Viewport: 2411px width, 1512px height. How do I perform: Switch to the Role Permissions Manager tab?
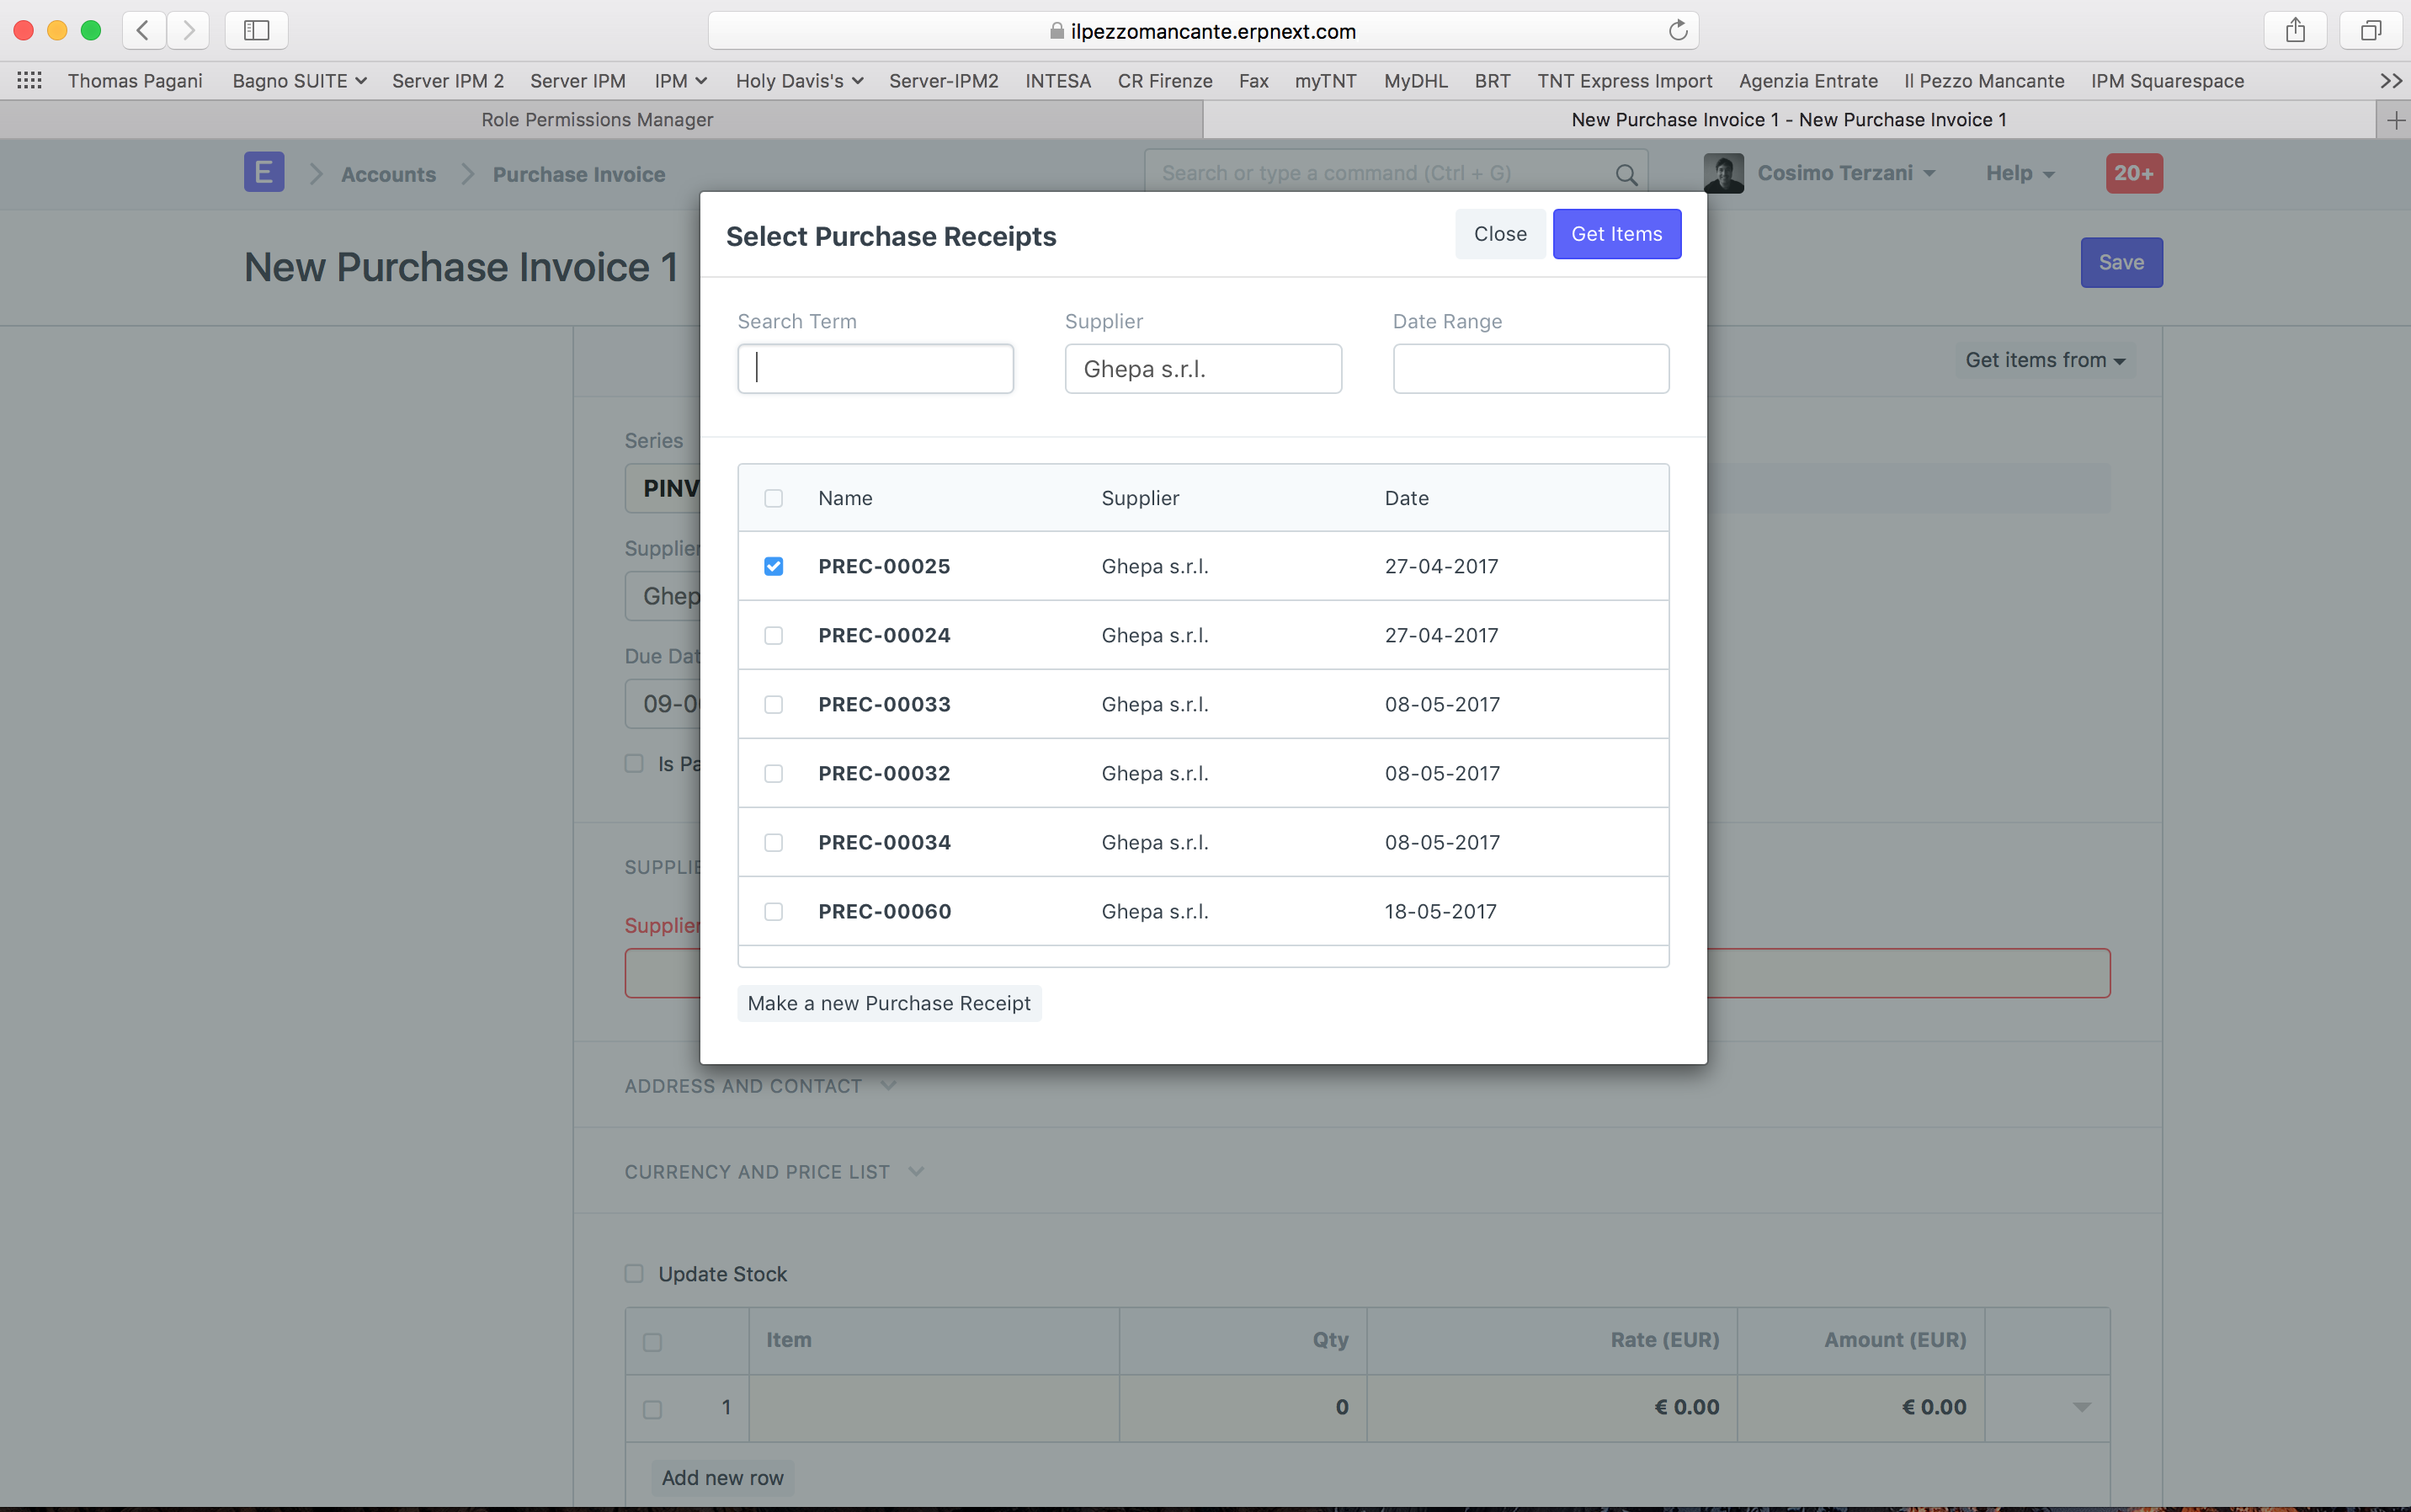pos(596,119)
